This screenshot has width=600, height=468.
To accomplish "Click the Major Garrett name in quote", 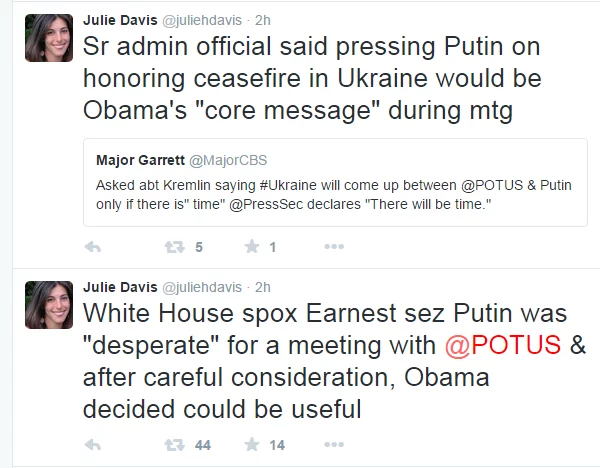I will coord(140,160).
